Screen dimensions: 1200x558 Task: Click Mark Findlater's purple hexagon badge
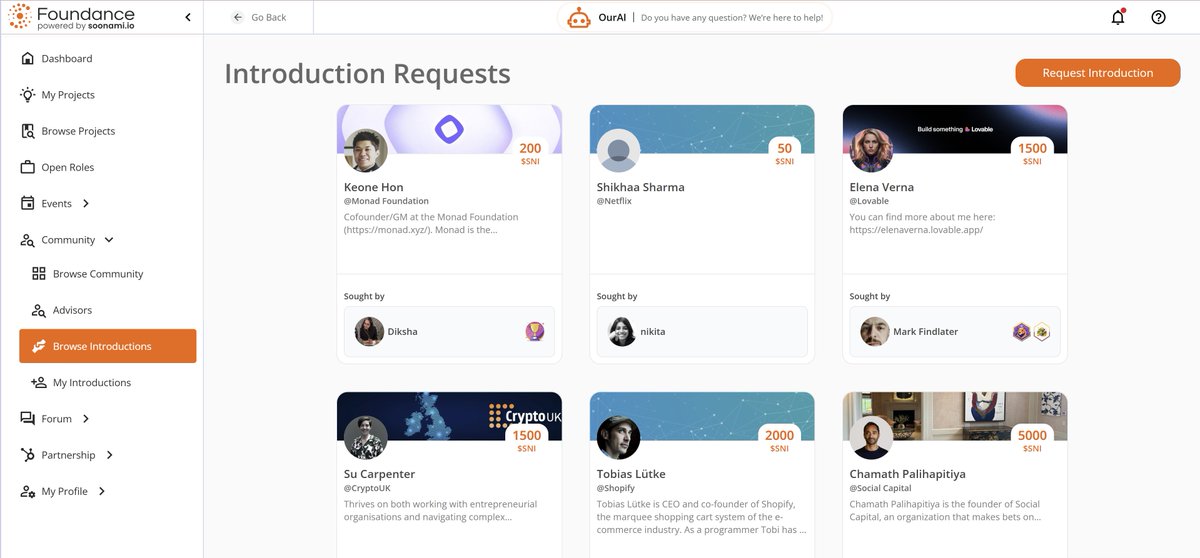[x=1021, y=332]
